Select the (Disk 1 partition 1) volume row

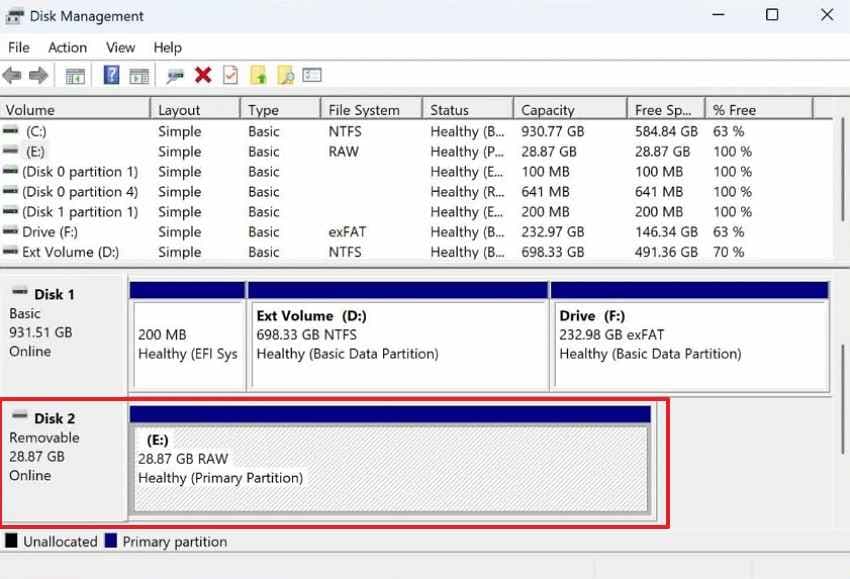click(416, 211)
